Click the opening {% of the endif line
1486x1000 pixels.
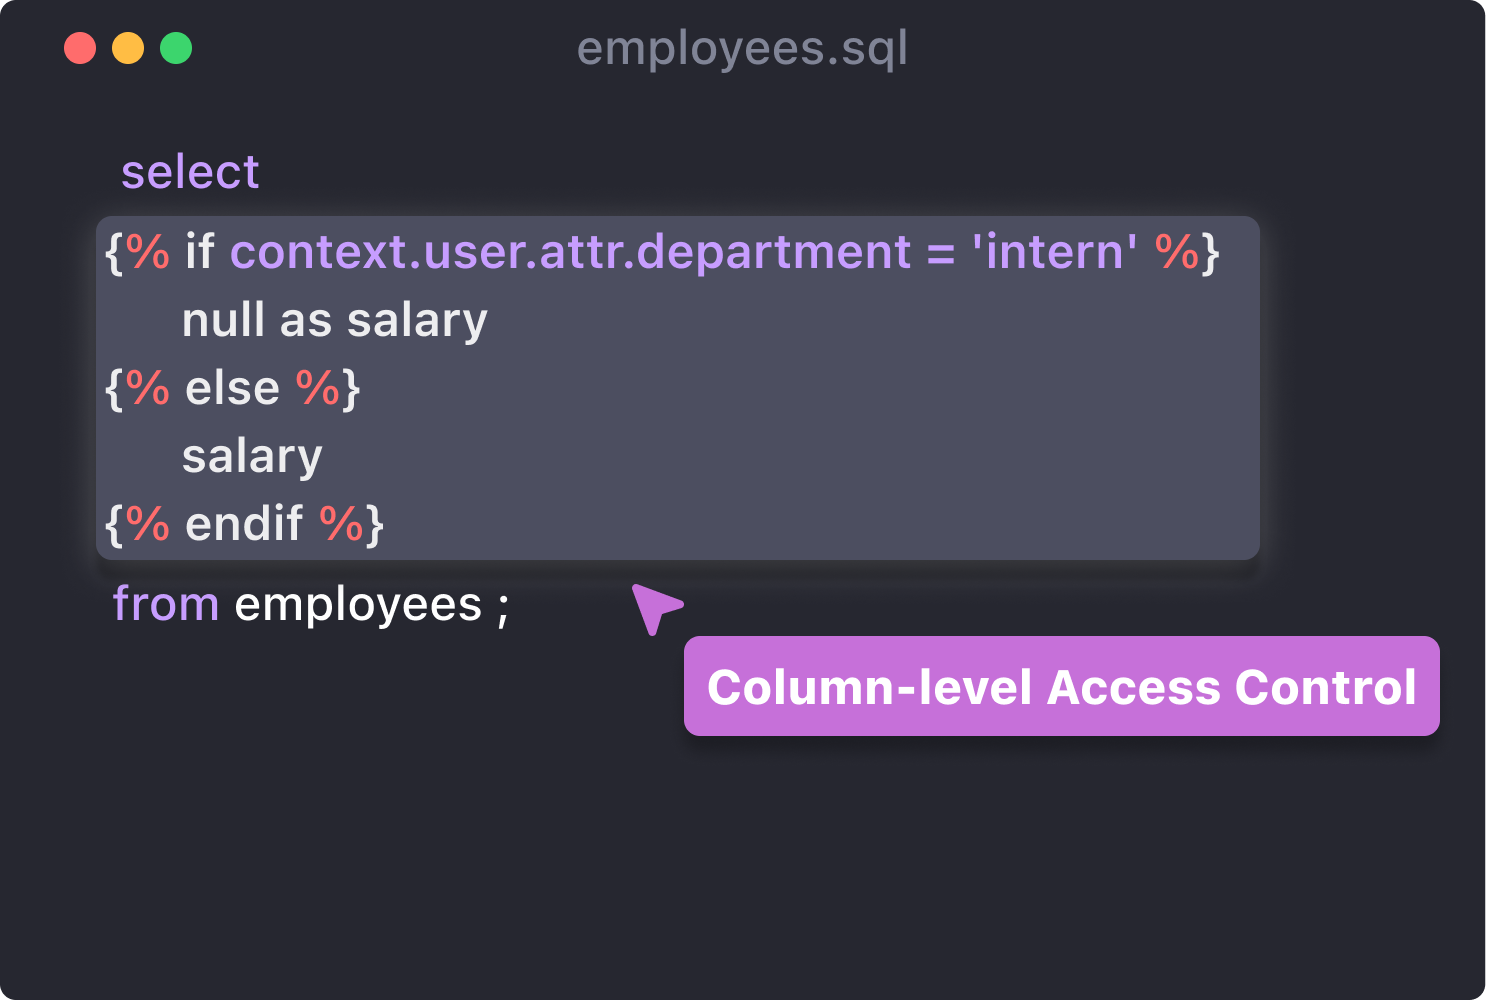pyautogui.click(x=138, y=524)
